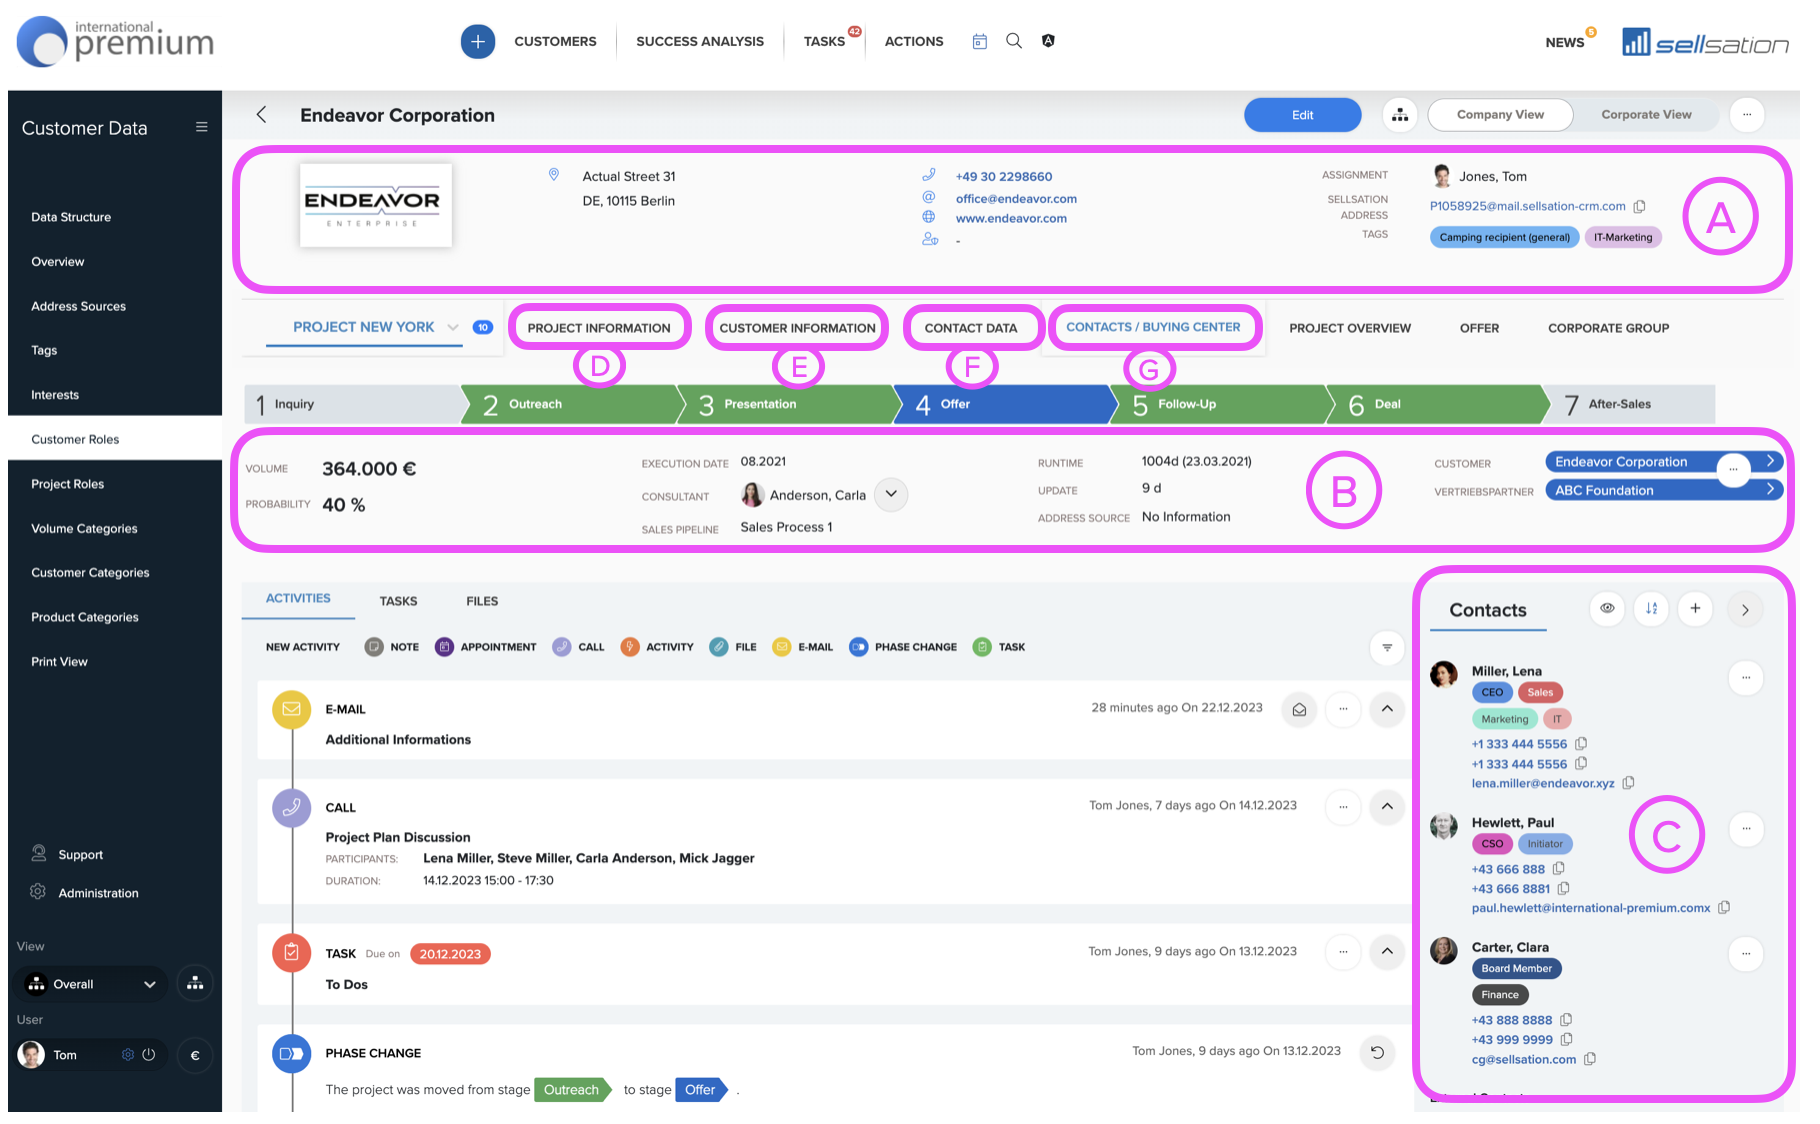Click the Endeavor company logo thumbnail

(376, 205)
